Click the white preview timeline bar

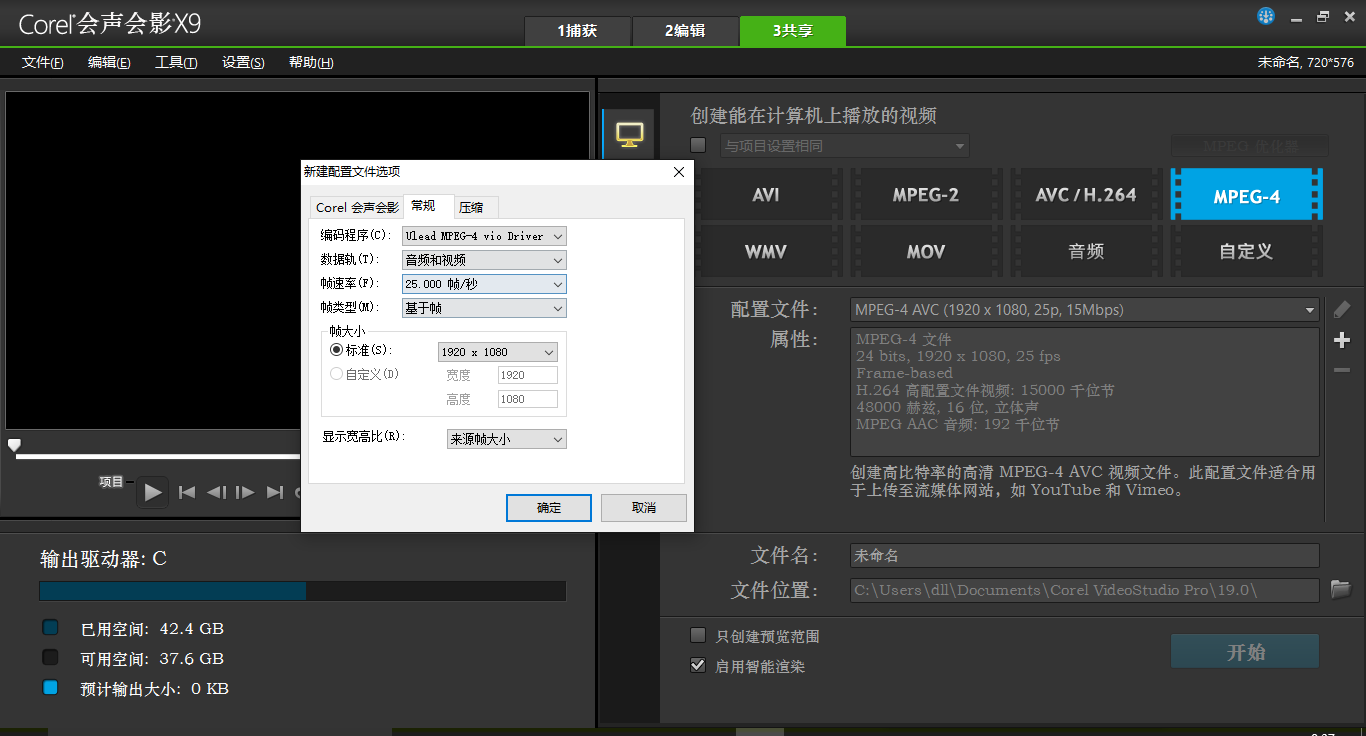pyautogui.click(x=157, y=457)
